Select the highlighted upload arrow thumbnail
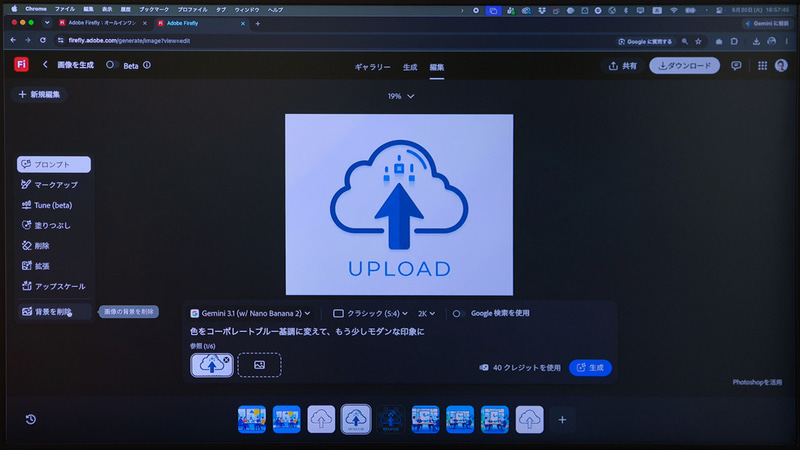 click(x=356, y=419)
